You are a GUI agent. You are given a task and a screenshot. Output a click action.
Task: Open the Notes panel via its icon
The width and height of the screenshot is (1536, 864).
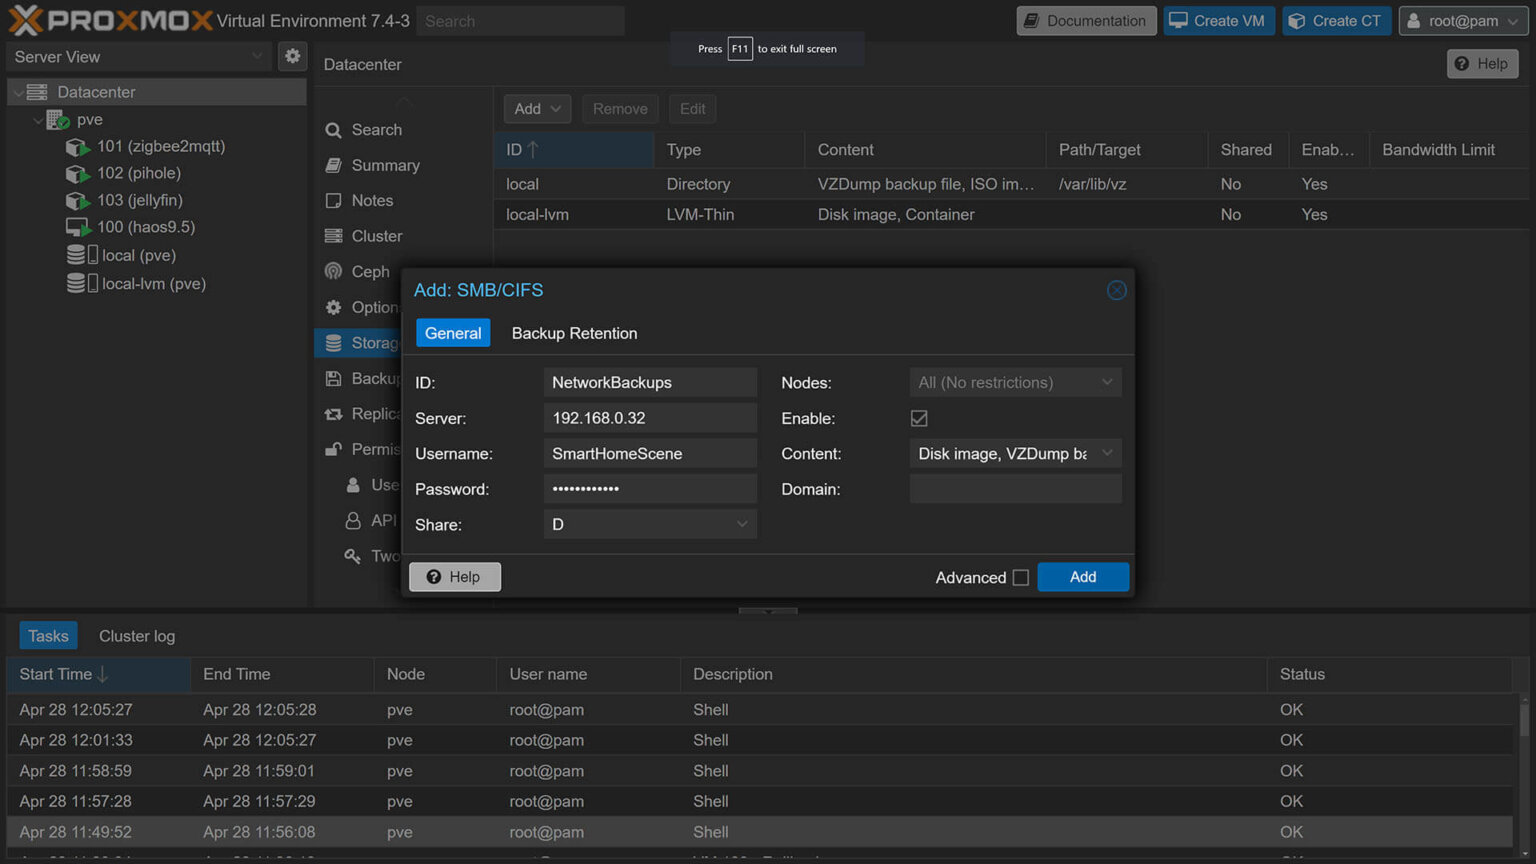click(x=333, y=200)
